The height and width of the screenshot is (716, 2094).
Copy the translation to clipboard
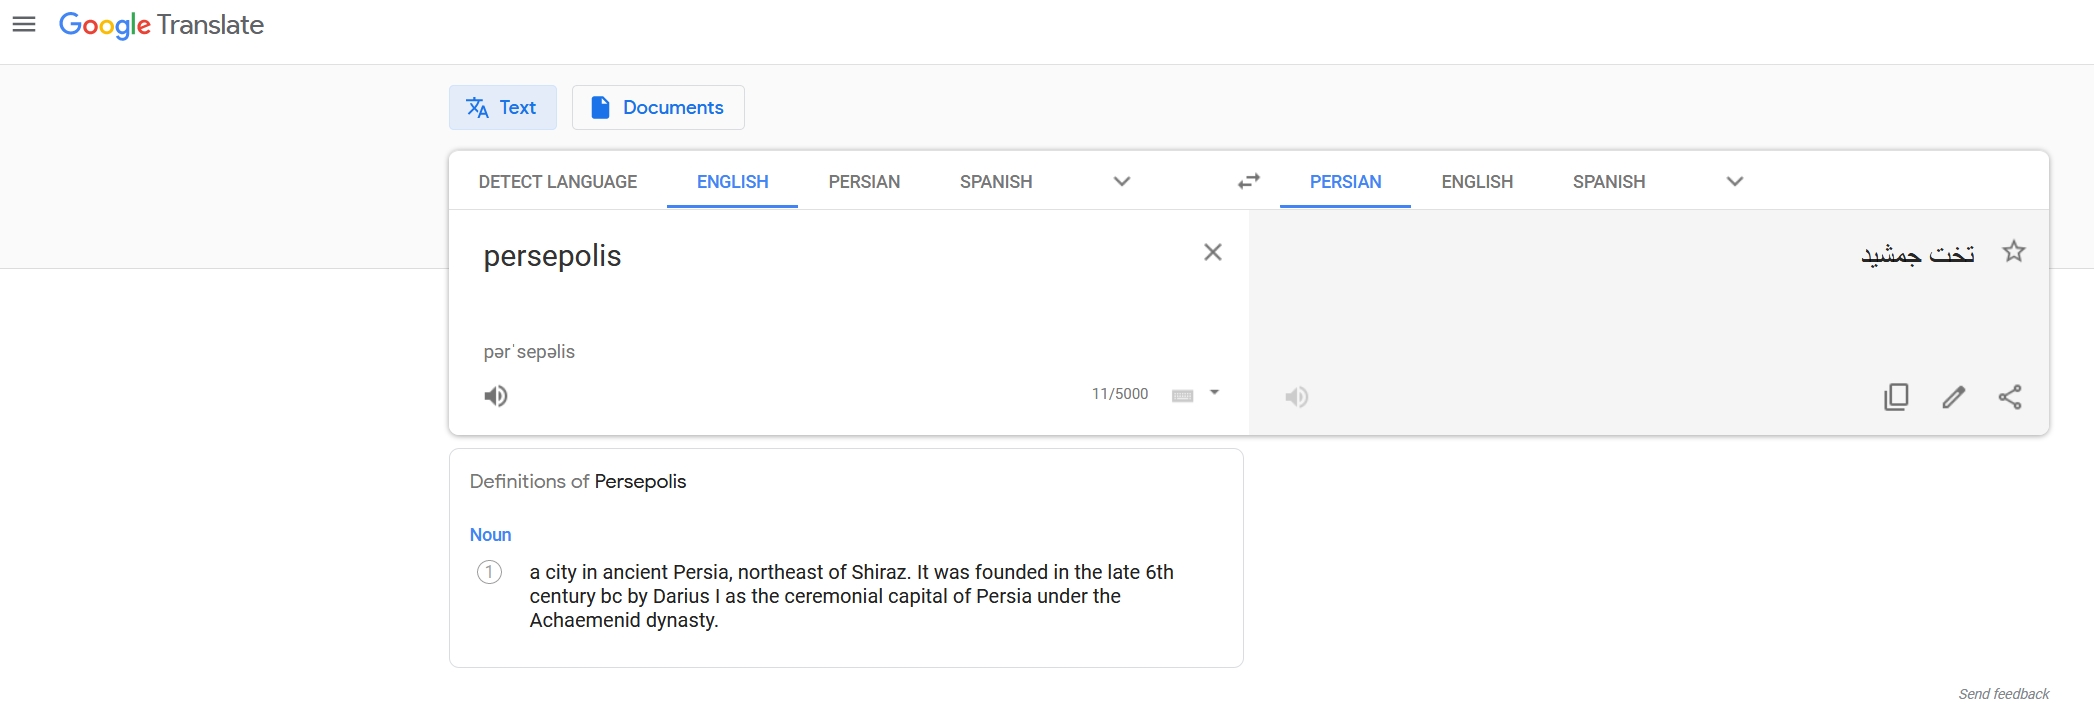[x=1896, y=397]
